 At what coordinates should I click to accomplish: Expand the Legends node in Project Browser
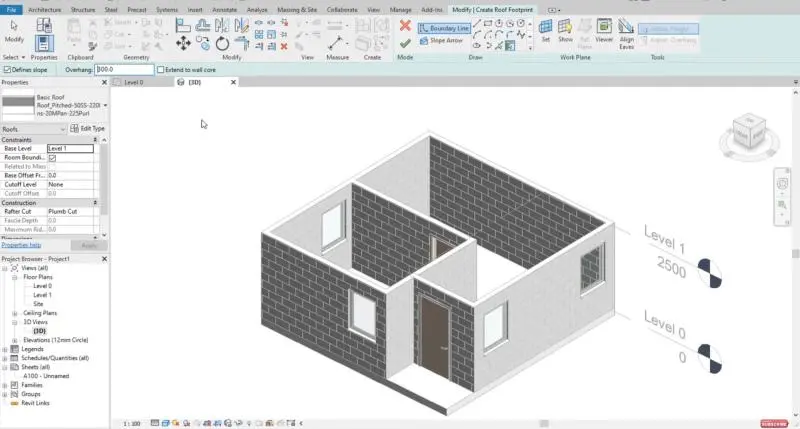click(x=5, y=348)
